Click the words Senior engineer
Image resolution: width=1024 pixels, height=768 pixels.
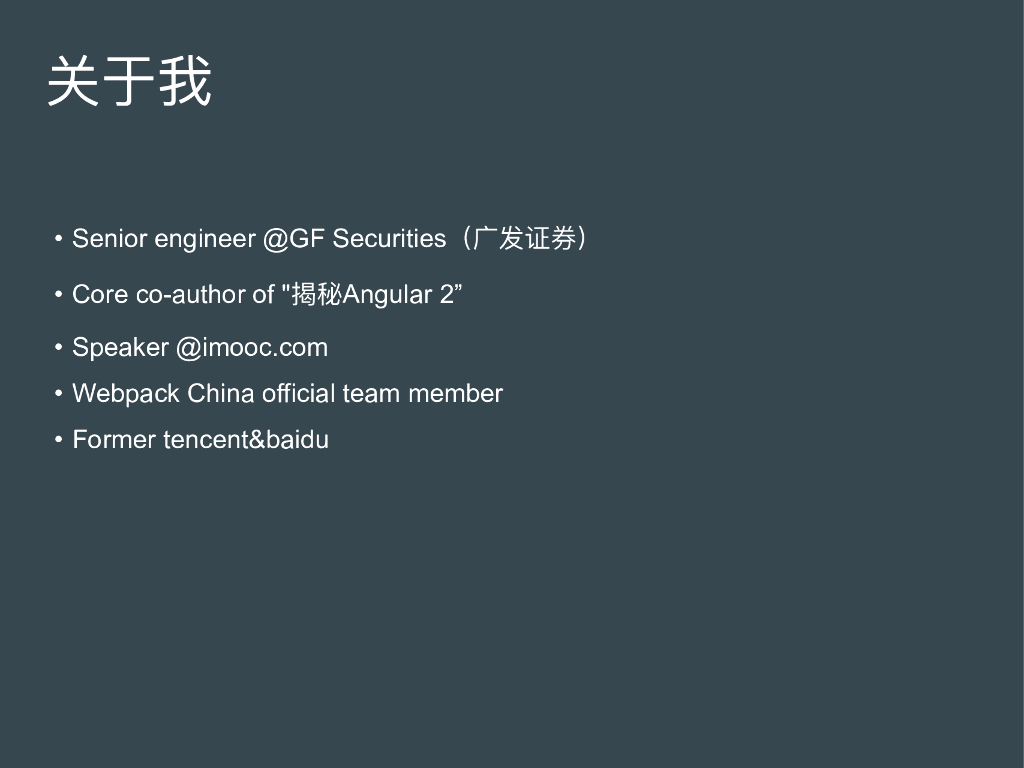[164, 239]
